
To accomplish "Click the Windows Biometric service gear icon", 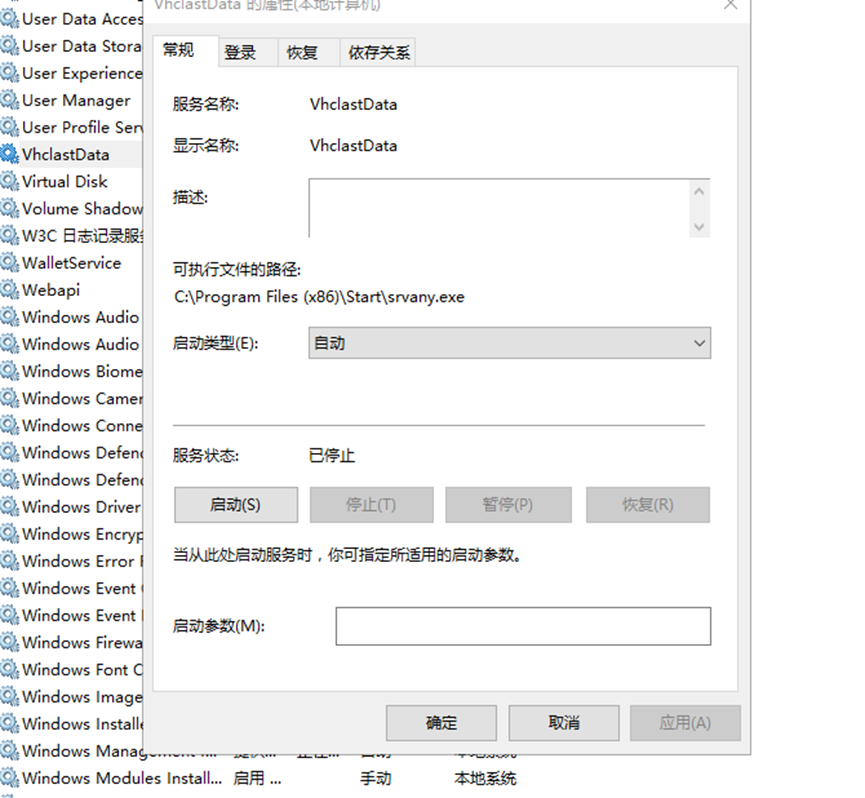I will [x=9, y=371].
